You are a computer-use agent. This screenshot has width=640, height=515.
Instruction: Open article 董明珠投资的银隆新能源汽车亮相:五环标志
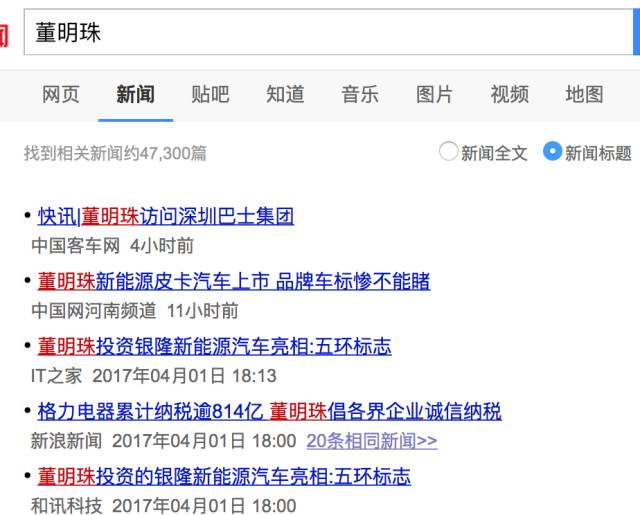(224, 476)
